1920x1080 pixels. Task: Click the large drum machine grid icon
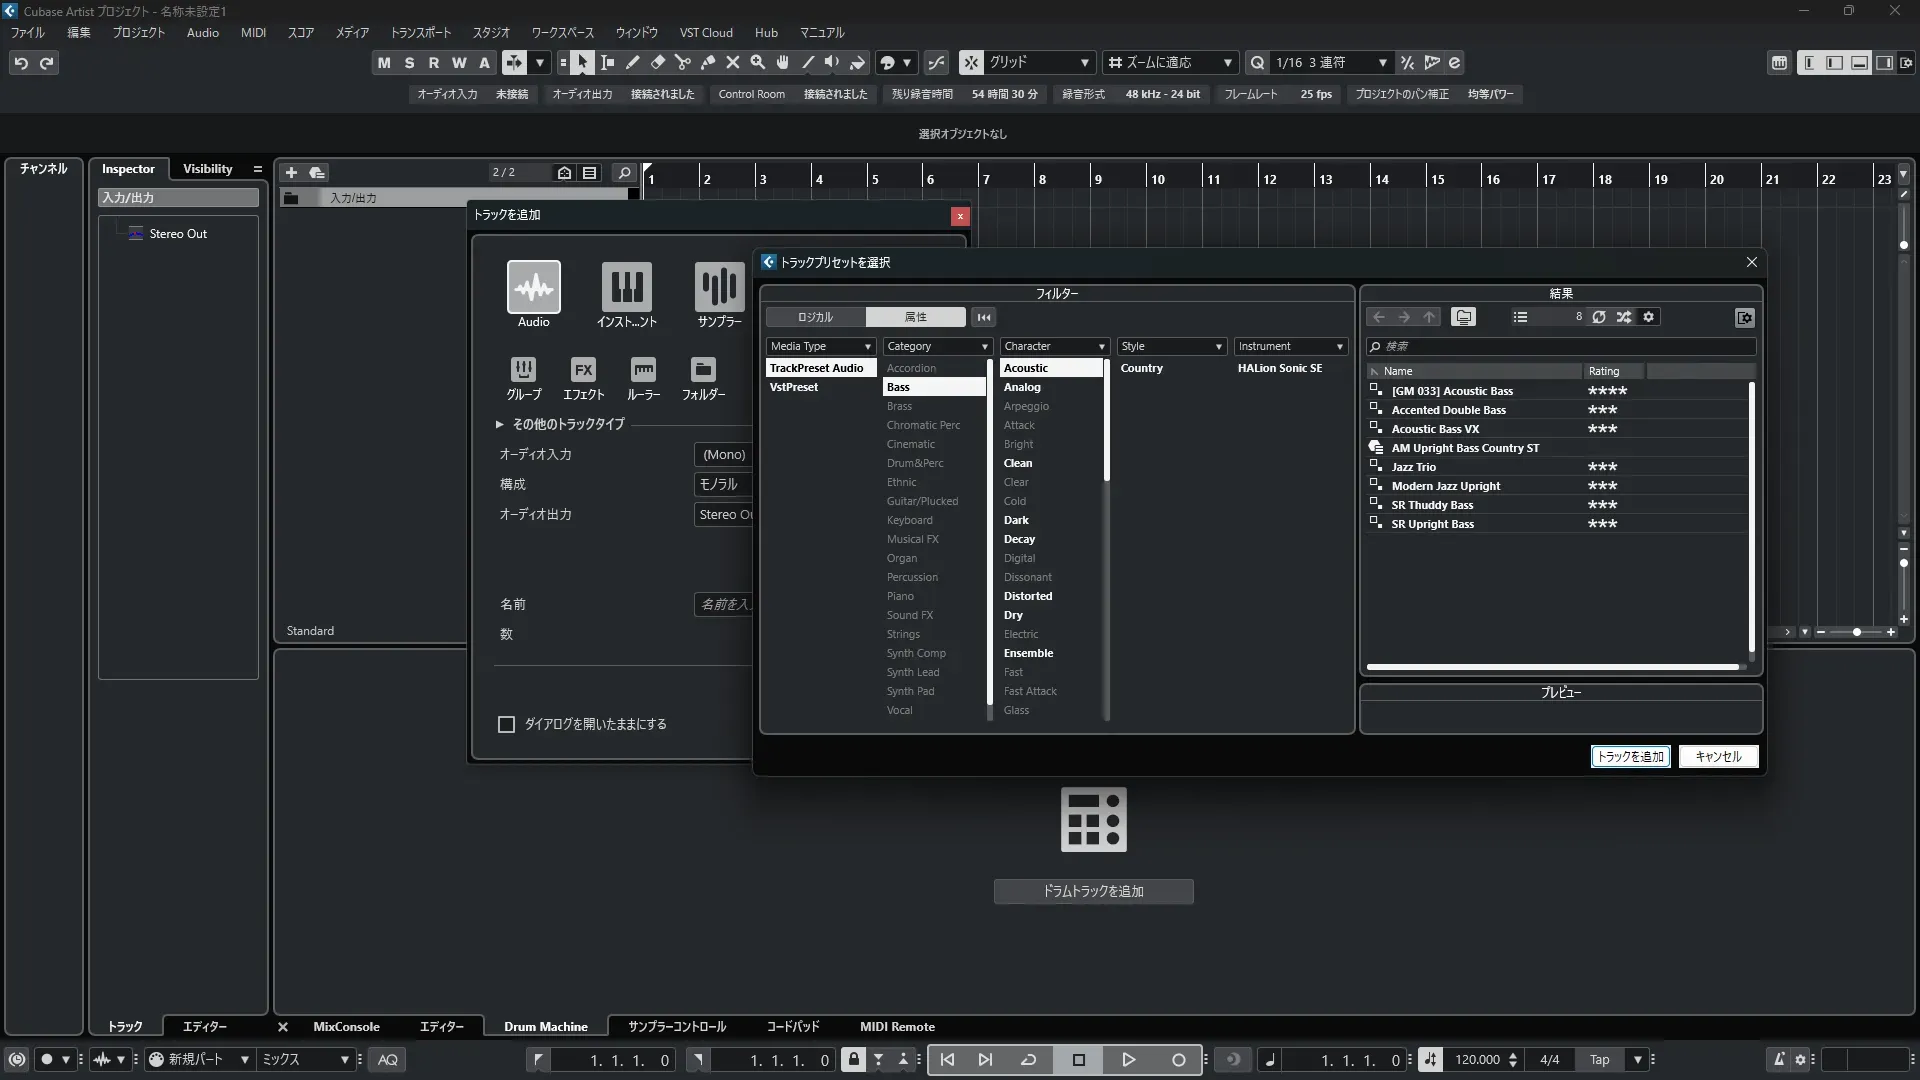(x=1093, y=820)
